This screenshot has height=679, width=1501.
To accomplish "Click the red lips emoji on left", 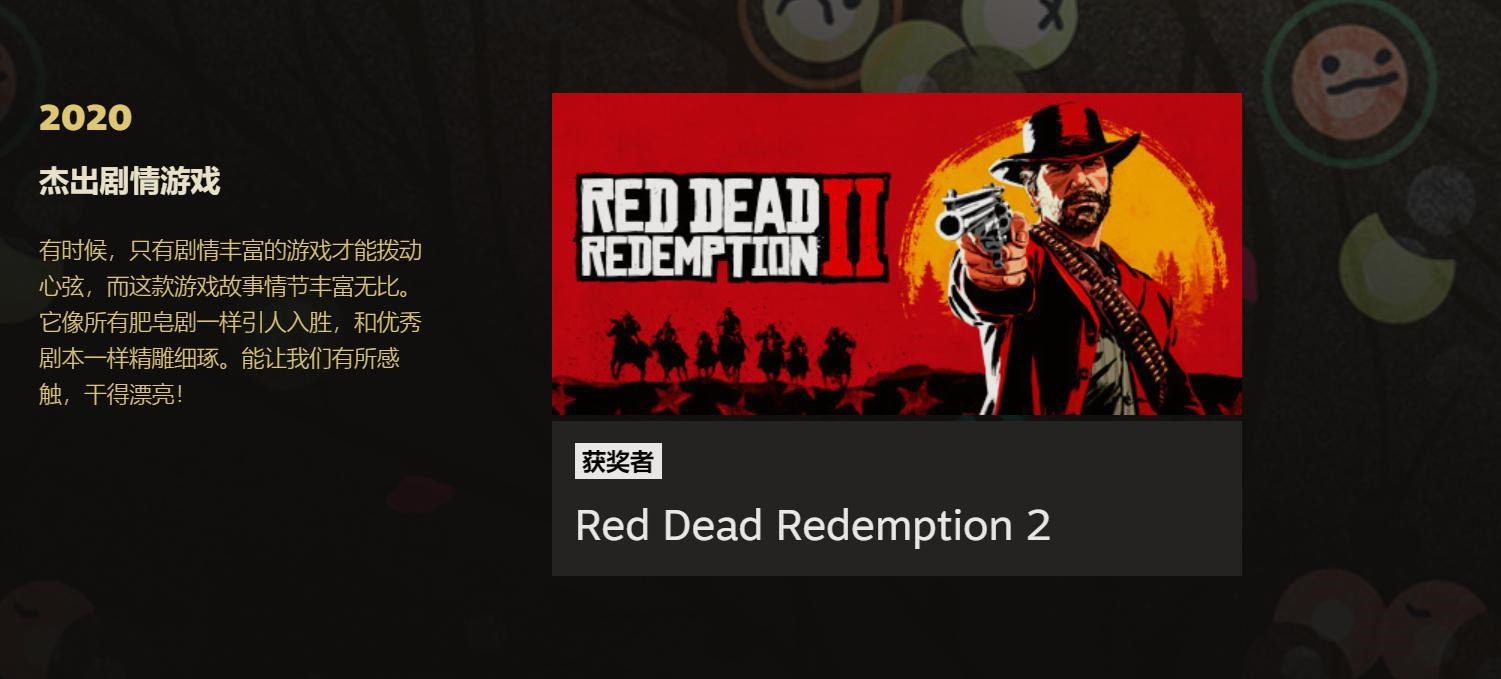I will (x=420, y=494).
